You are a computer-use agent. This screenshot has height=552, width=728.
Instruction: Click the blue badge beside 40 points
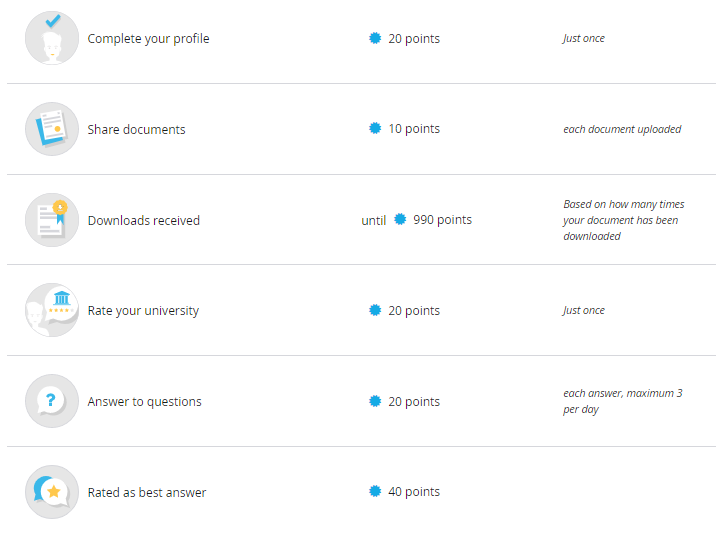click(x=375, y=491)
